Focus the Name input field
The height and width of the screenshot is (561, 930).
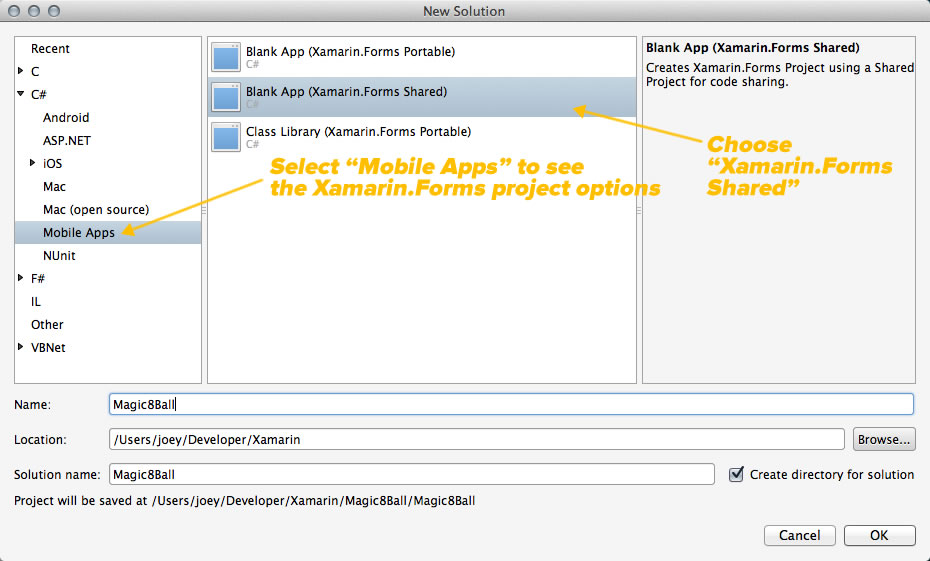(x=511, y=404)
